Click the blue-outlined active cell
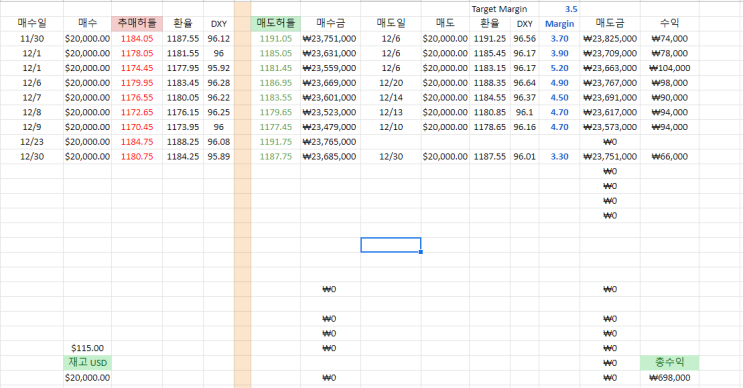The image size is (743, 388). point(391,244)
